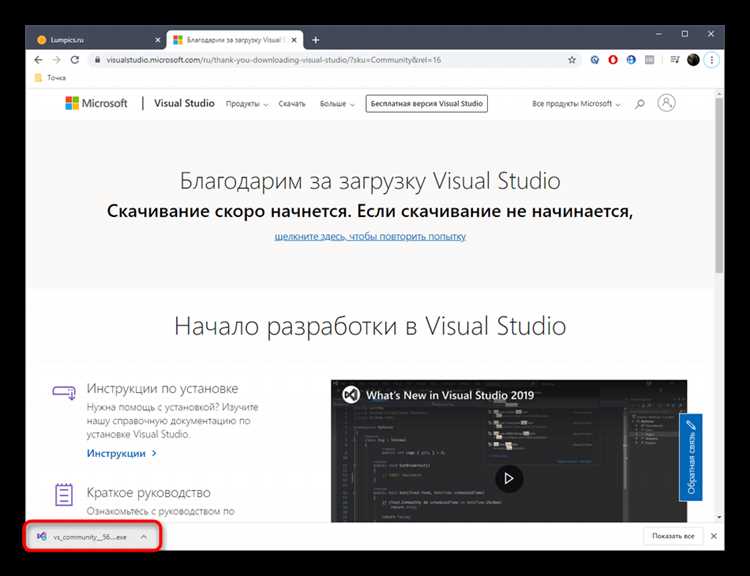The width and height of the screenshot is (750, 576).
Task: Go back using the browser back arrow
Action: [38, 60]
